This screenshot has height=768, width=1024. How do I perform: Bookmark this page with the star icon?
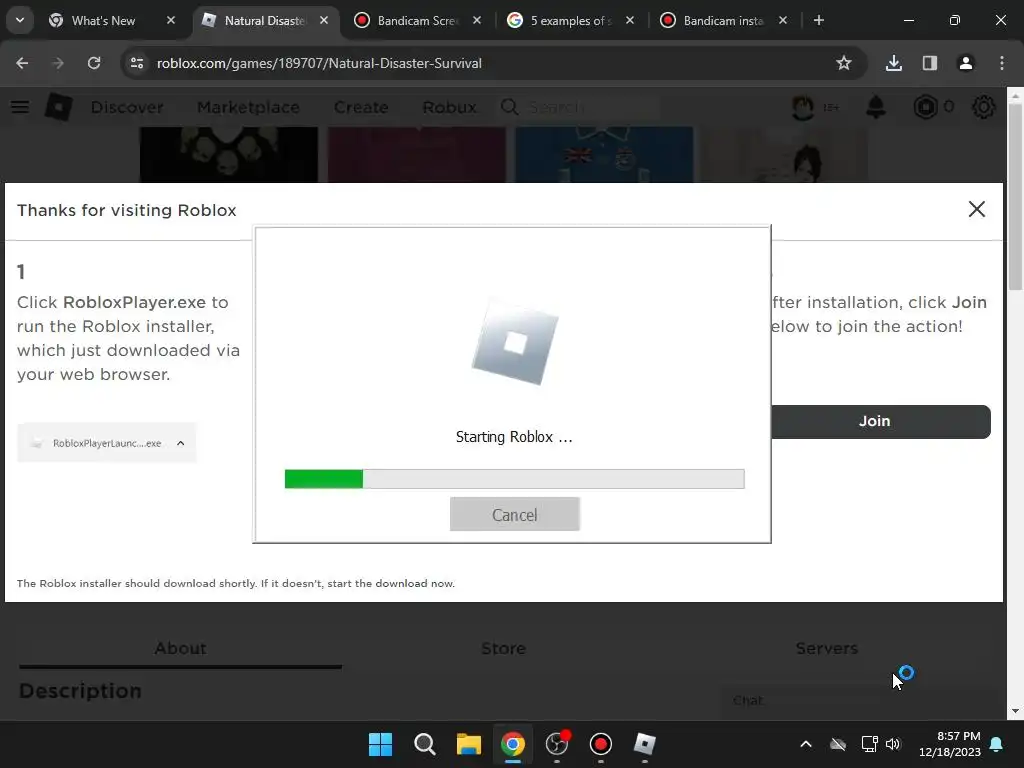[x=844, y=63]
